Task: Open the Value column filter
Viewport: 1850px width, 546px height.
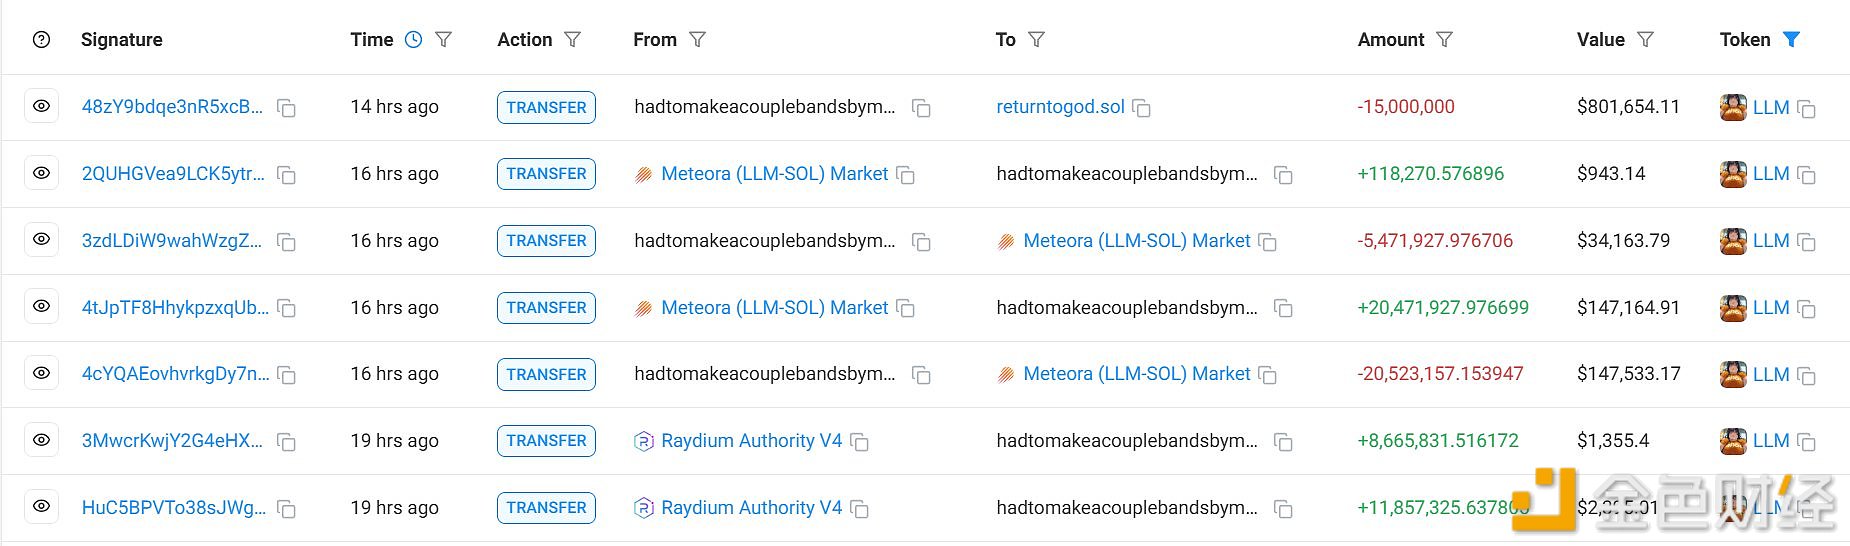Action: [1645, 40]
